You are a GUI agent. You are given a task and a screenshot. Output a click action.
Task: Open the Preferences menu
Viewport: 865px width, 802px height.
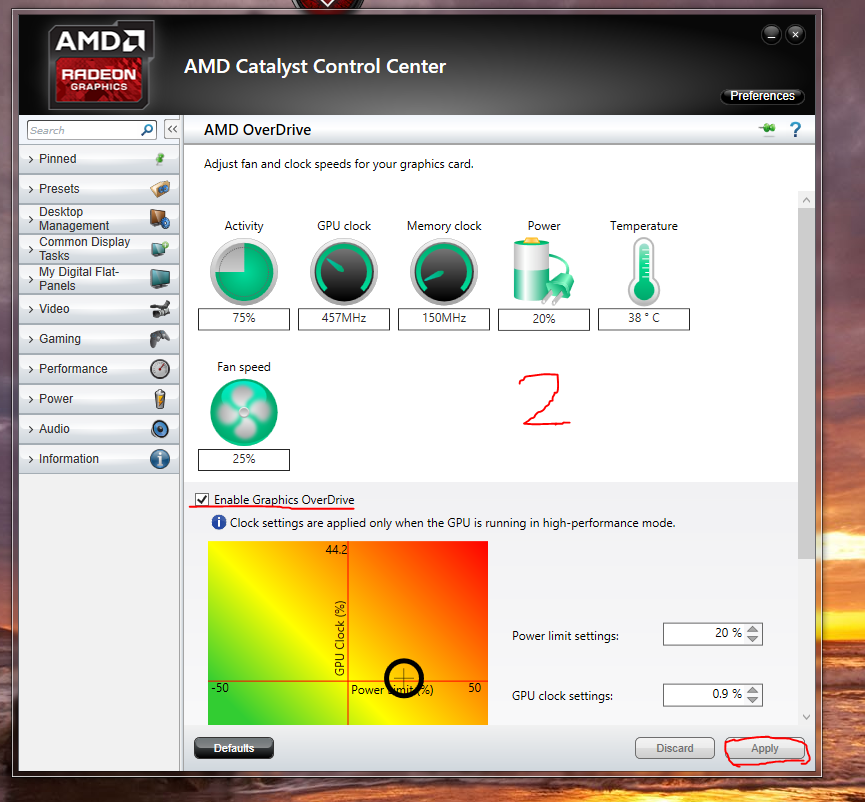coord(762,96)
